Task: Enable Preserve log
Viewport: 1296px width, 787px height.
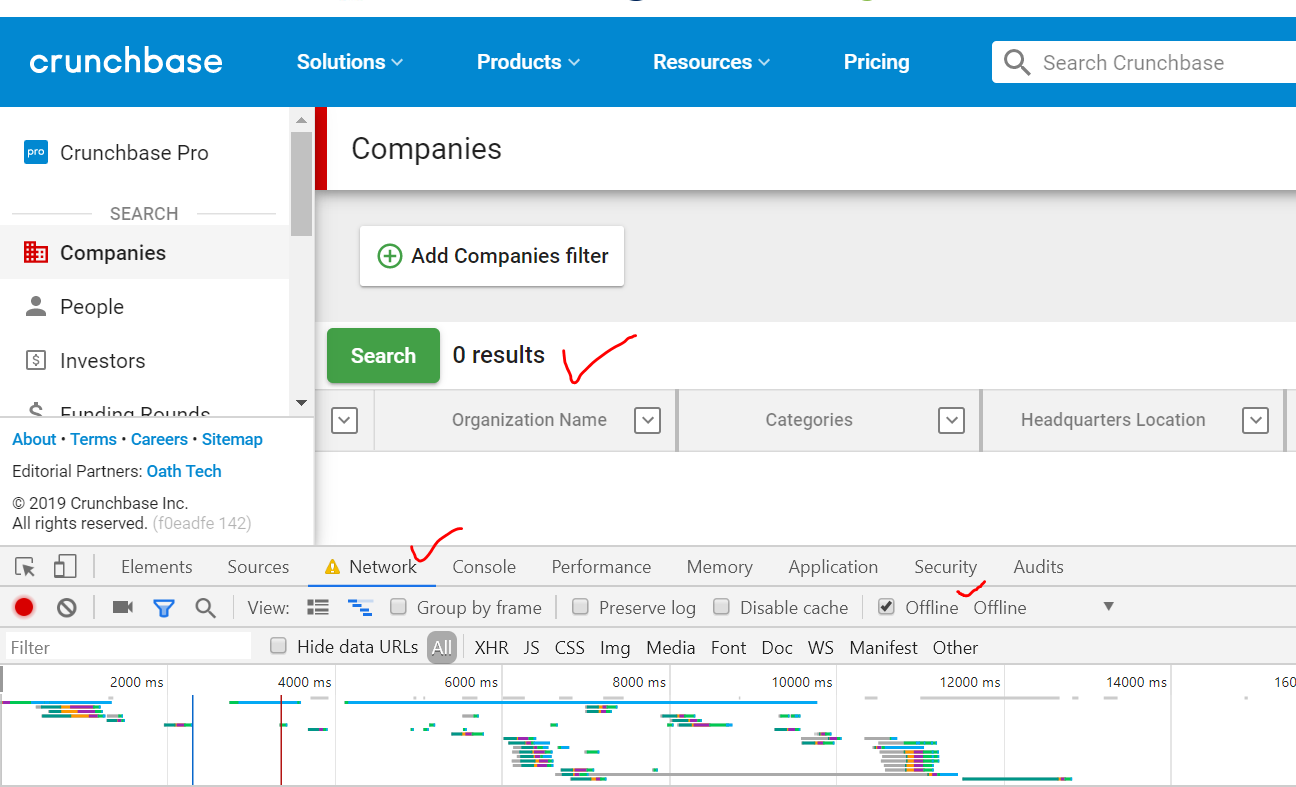Action: [x=580, y=607]
